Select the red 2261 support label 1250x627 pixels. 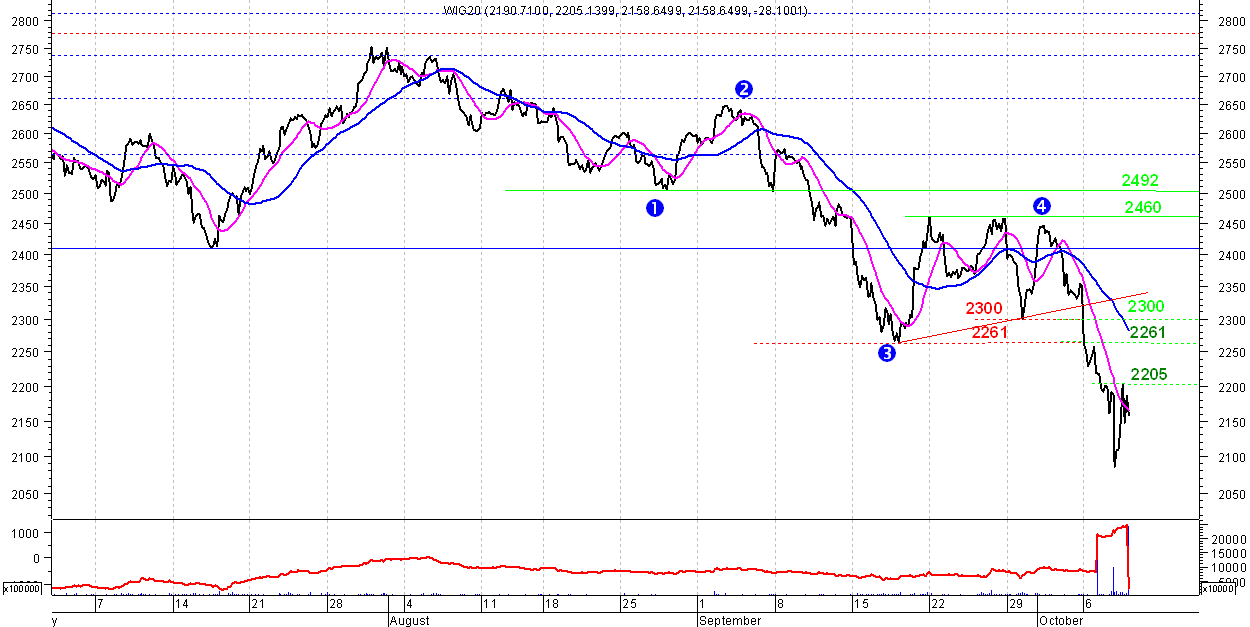tap(990, 332)
